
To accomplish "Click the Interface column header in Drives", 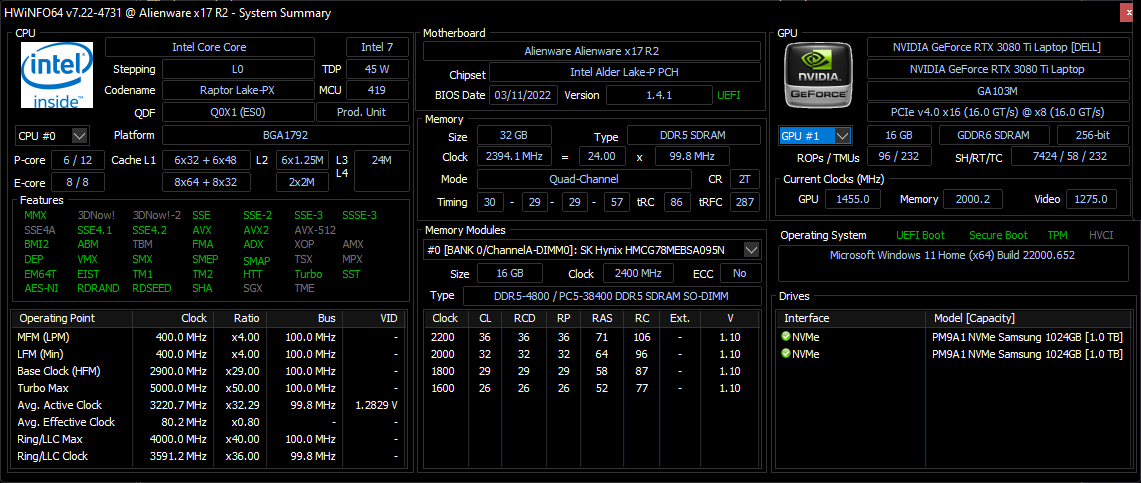I will (x=807, y=318).
